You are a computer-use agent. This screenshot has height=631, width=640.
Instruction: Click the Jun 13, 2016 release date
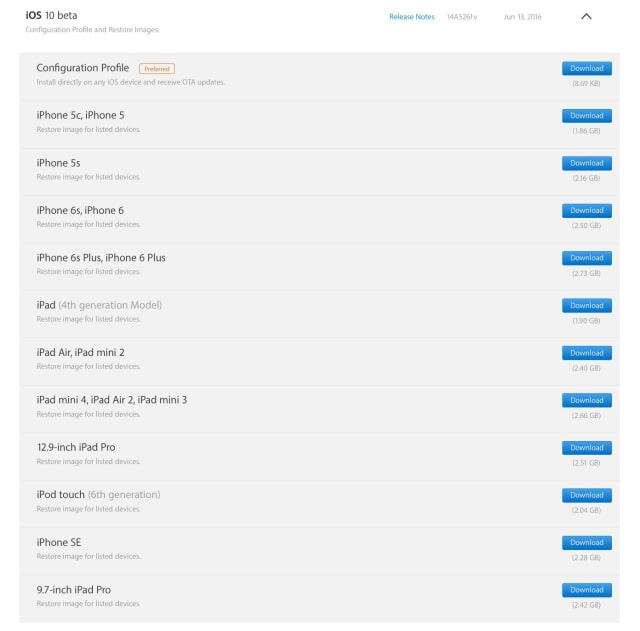[x=522, y=17]
